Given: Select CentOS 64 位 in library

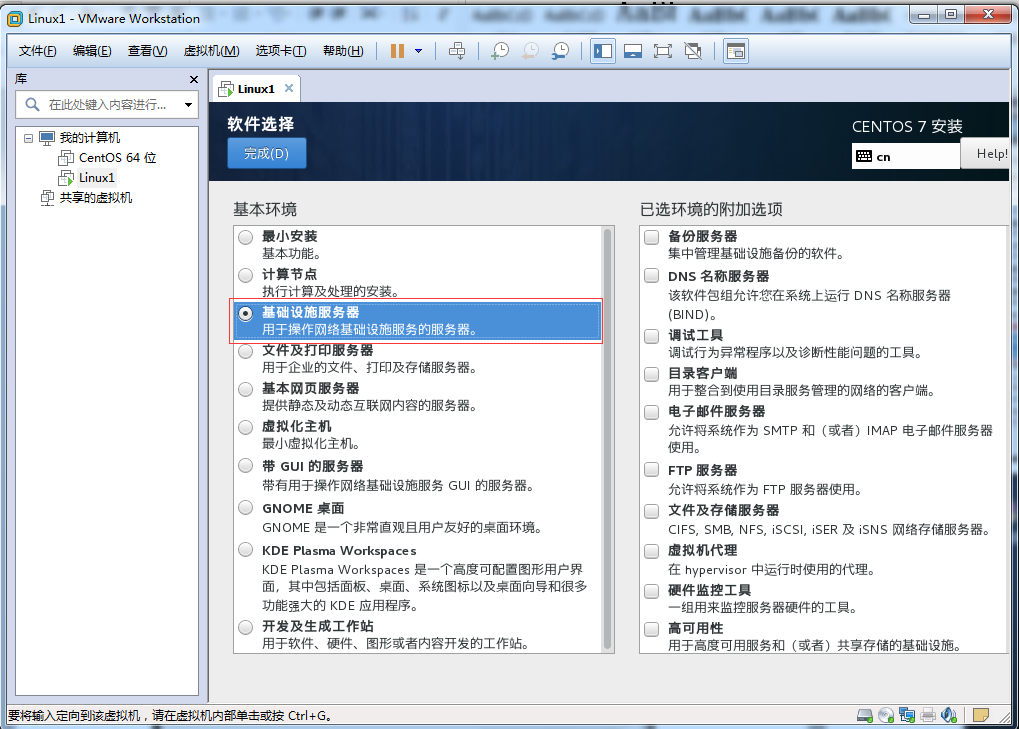Looking at the screenshot, I should coord(117,158).
